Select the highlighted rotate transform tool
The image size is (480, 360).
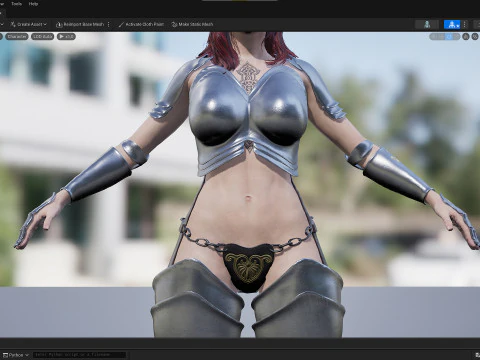(x=449, y=37)
